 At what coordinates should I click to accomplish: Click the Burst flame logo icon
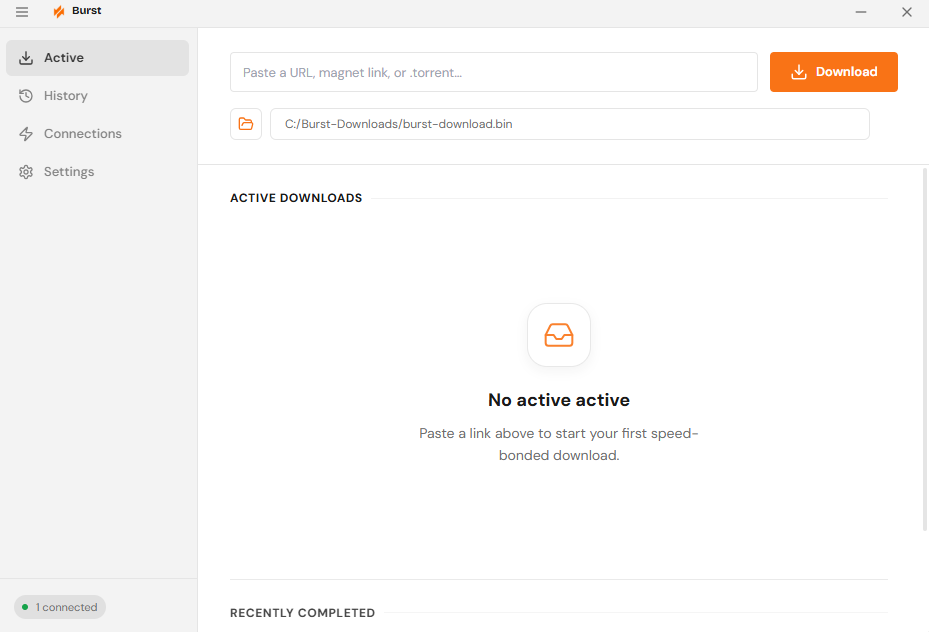[x=59, y=11]
